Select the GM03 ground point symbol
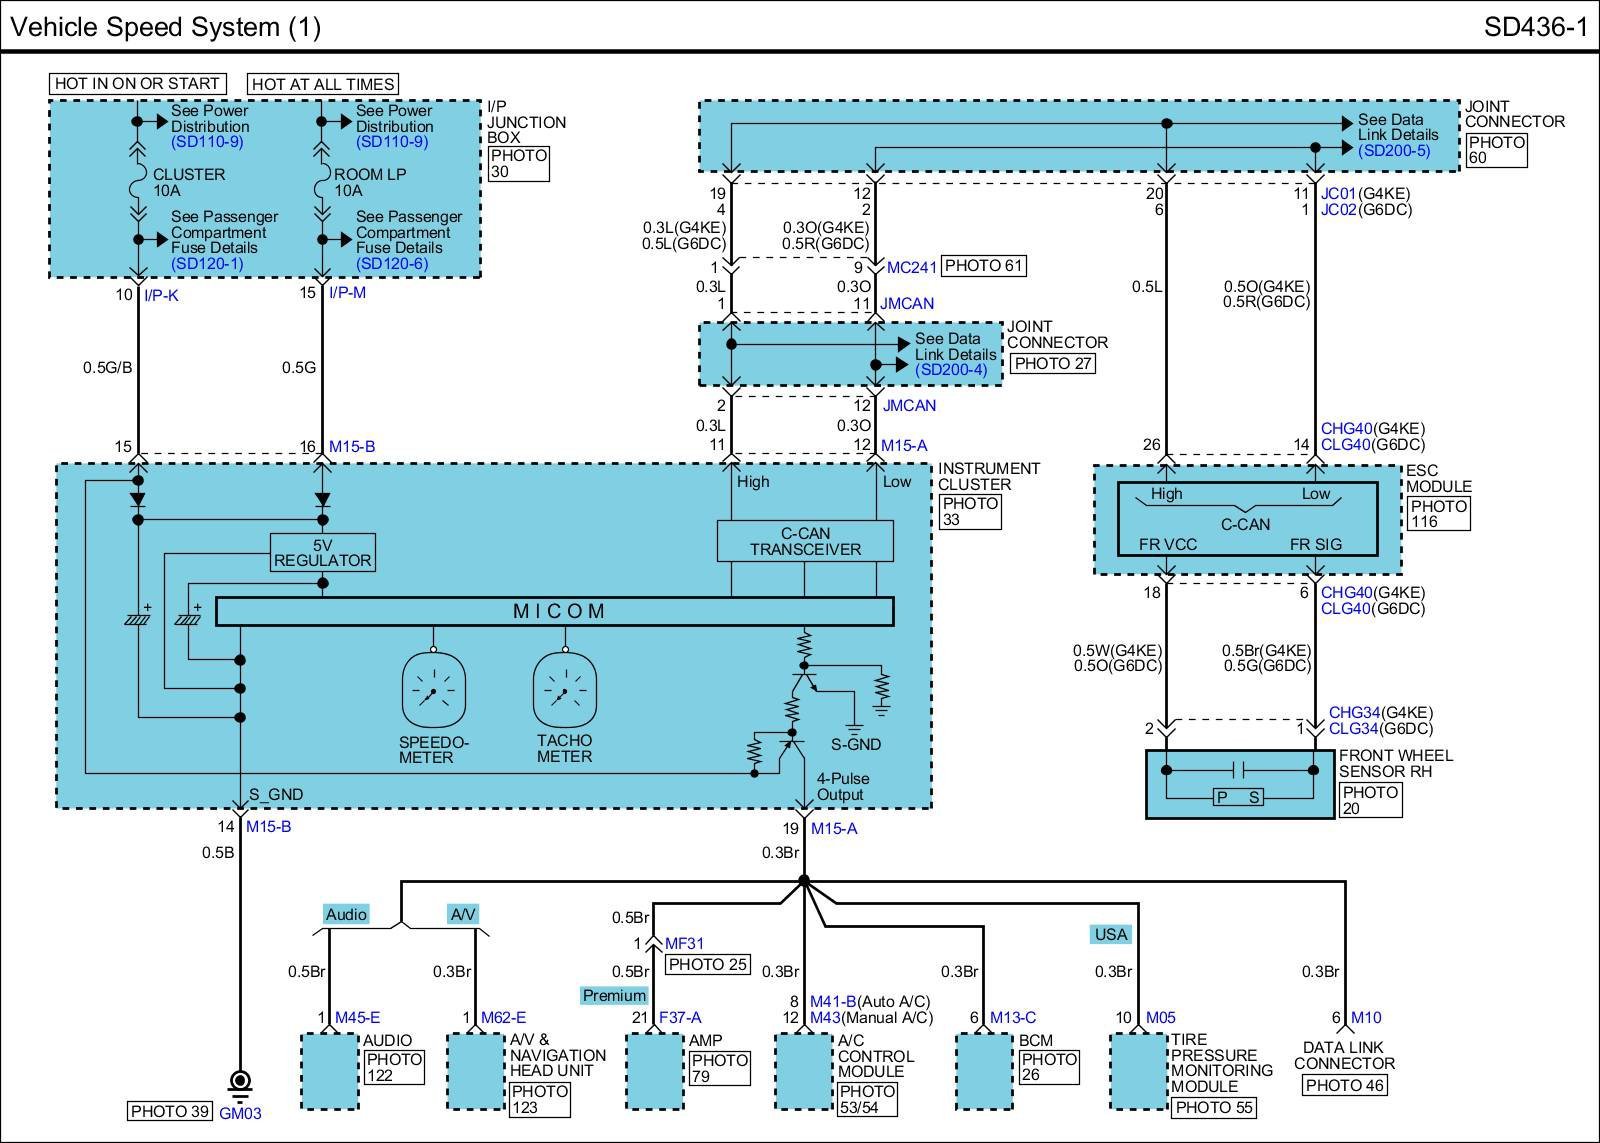Image resolution: width=1600 pixels, height=1143 pixels. click(x=240, y=1084)
